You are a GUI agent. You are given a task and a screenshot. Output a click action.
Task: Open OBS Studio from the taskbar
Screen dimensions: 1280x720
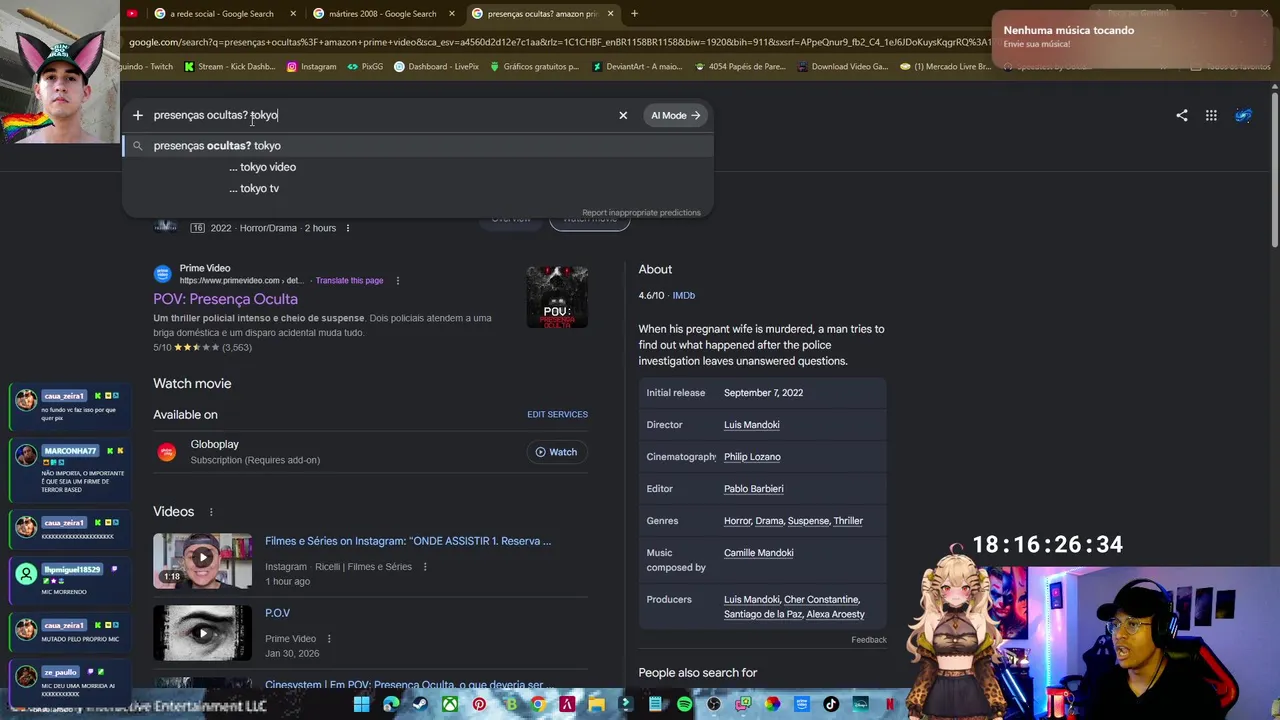(x=714, y=704)
